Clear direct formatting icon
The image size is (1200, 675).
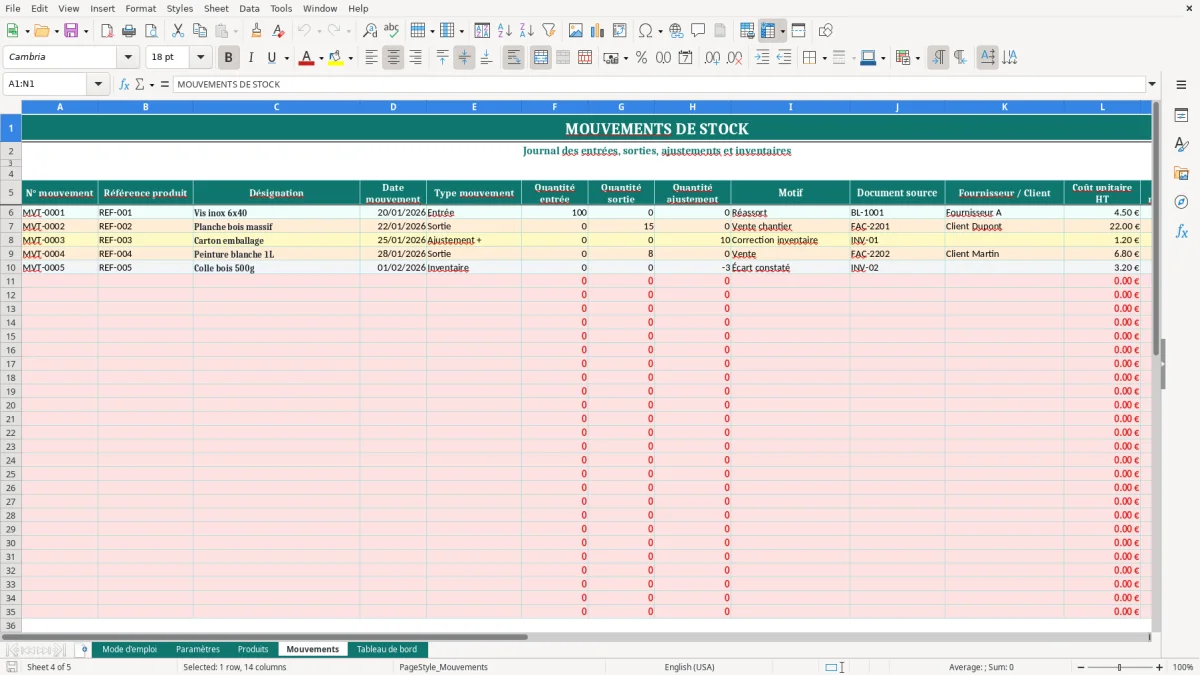pyautogui.click(x=279, y=31)
